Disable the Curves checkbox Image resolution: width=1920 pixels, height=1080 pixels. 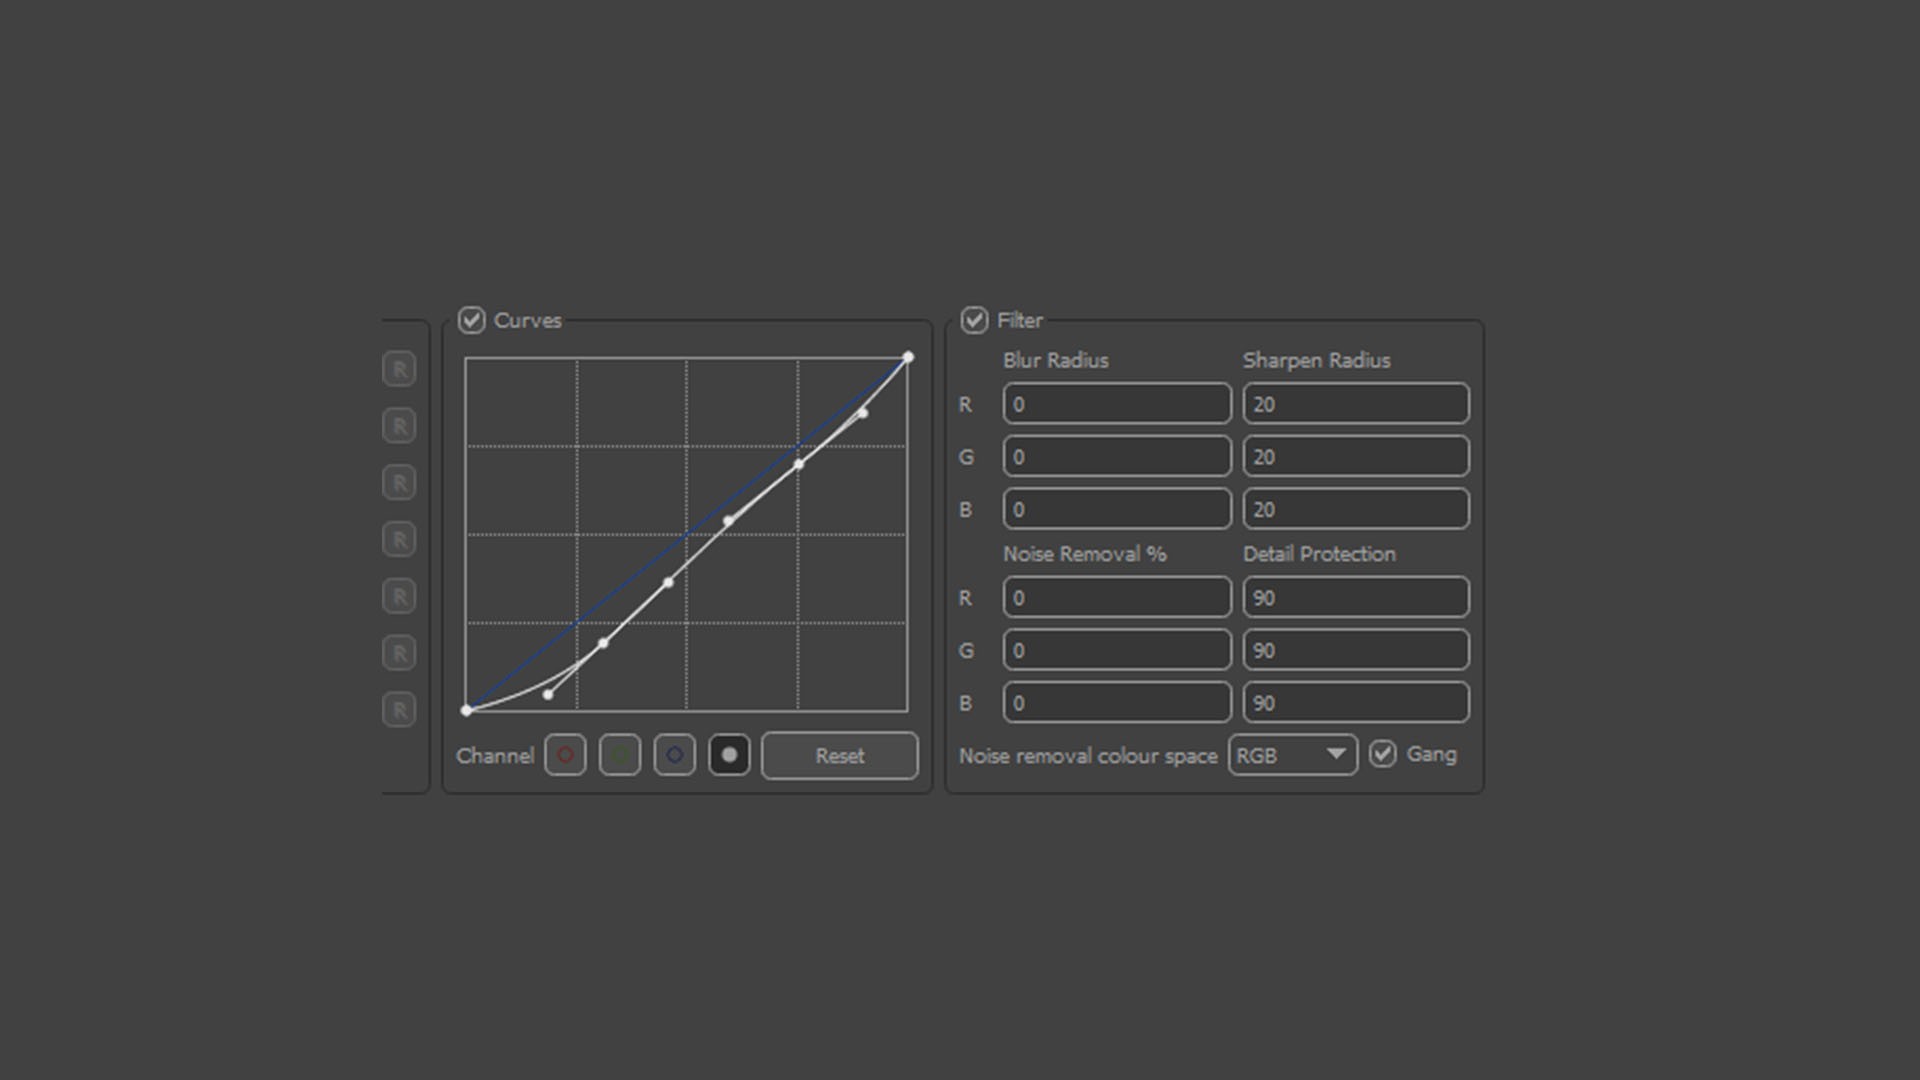471,320
